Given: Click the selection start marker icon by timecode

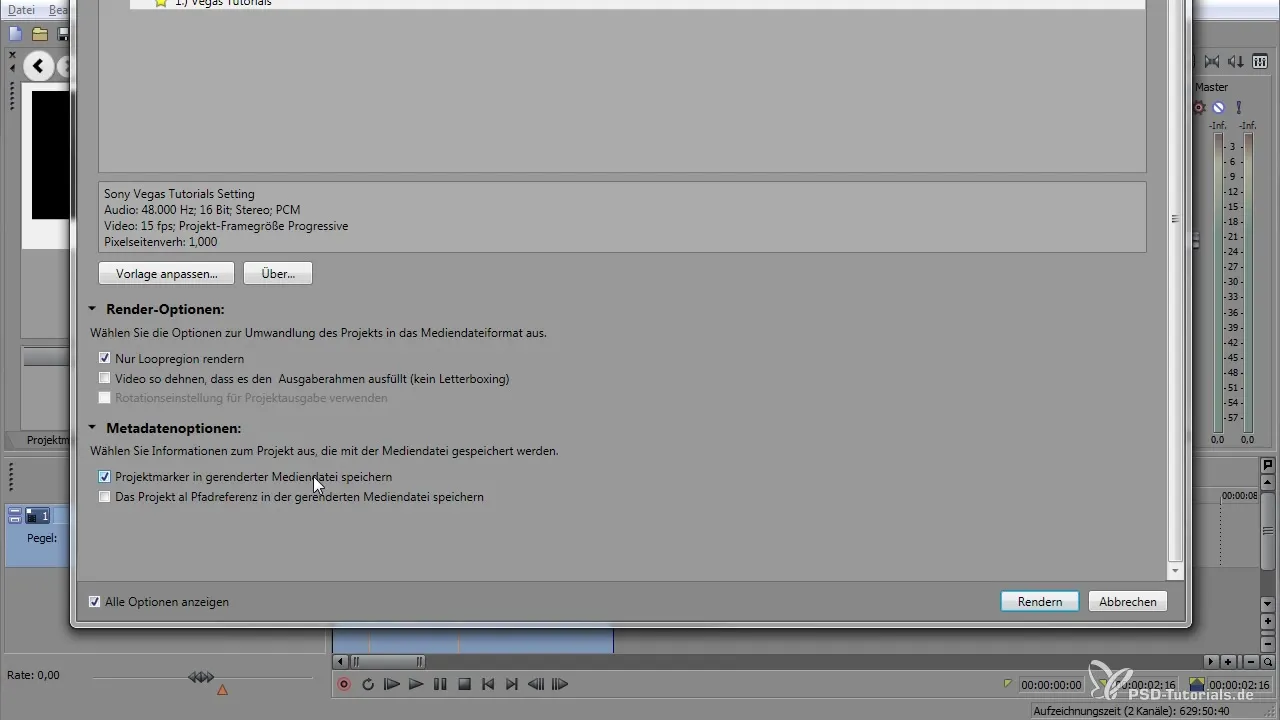Looking at the screenshot, I should 1008,684.
